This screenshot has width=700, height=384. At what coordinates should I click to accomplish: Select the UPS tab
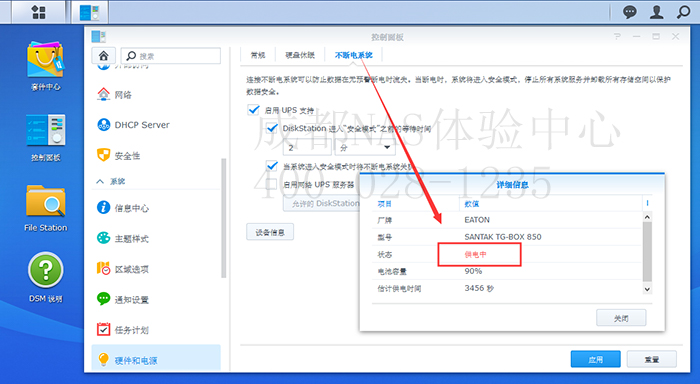click(354, 55)
